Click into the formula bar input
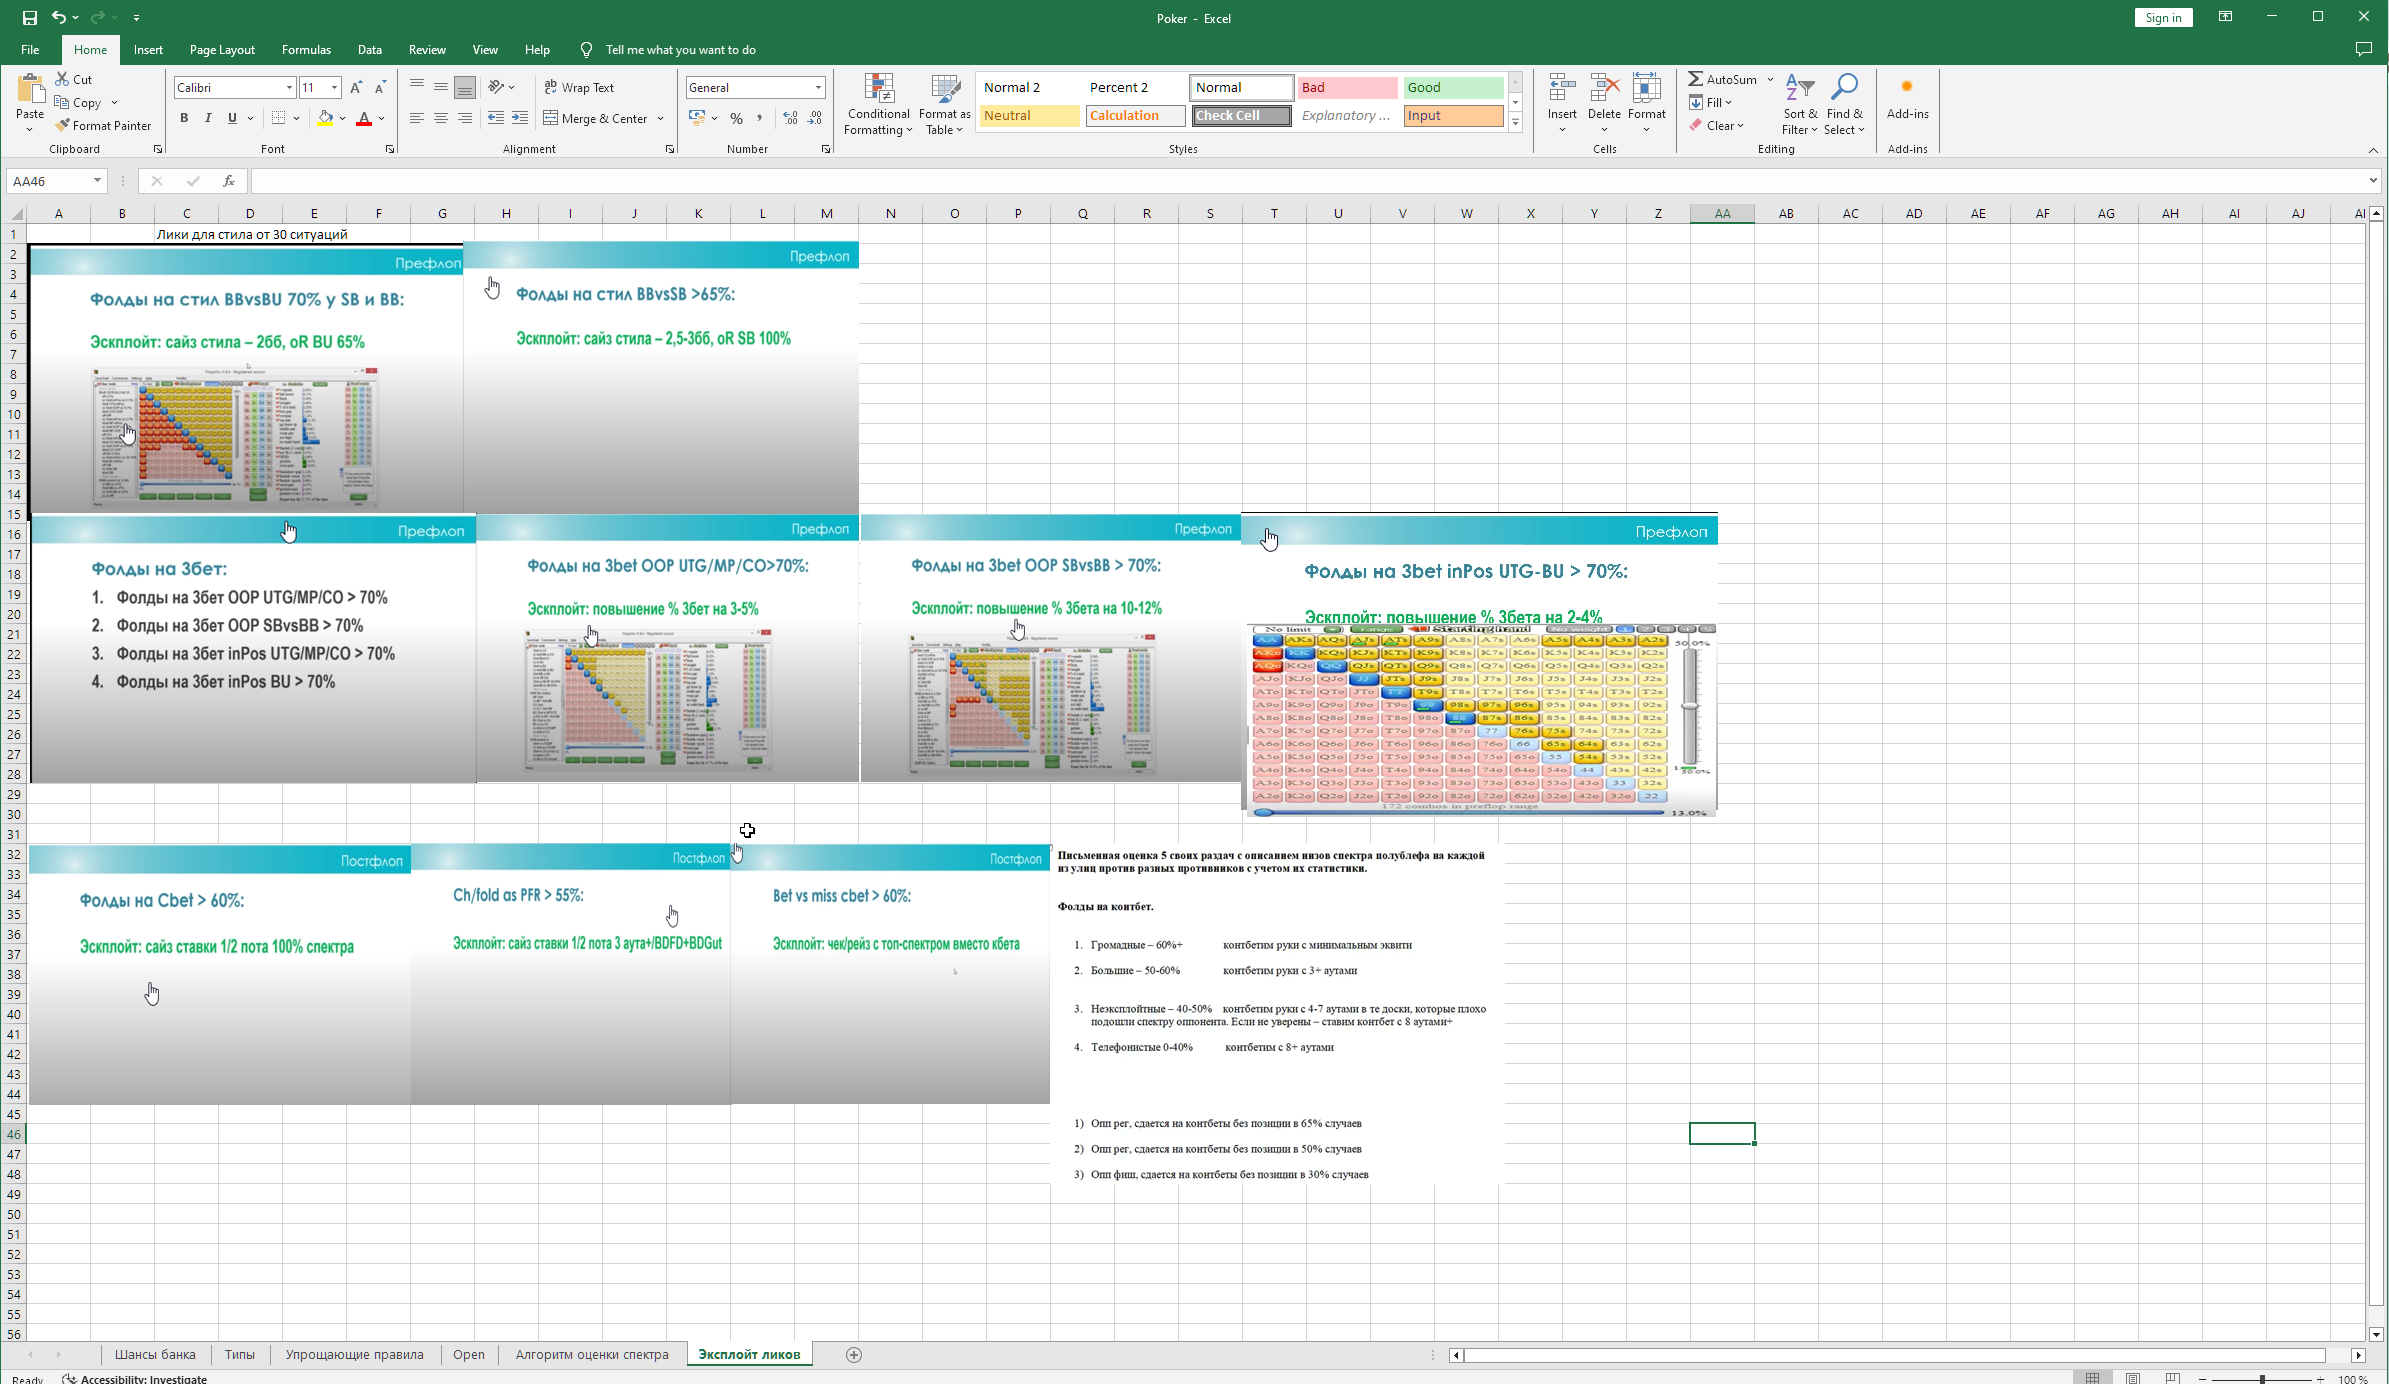 pos(1308,181)
